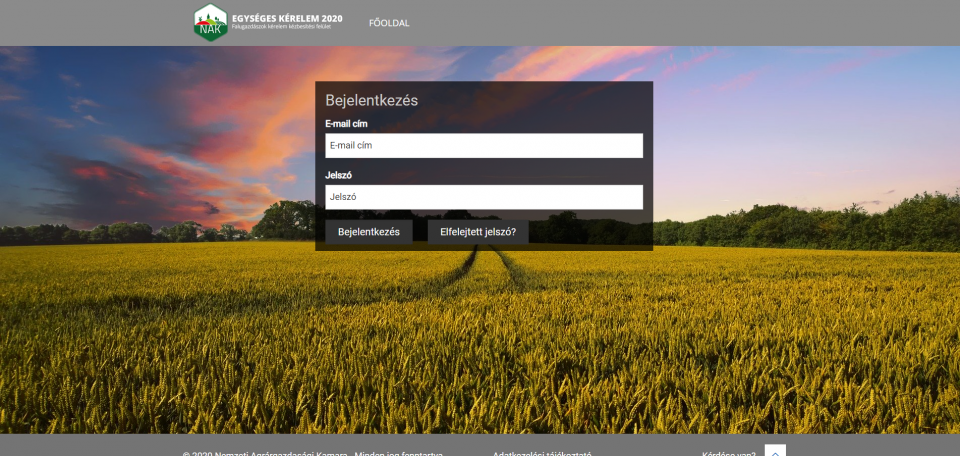Click the bold Jelszó field label
Screen dimensions: 960x456
pos(340,175)
